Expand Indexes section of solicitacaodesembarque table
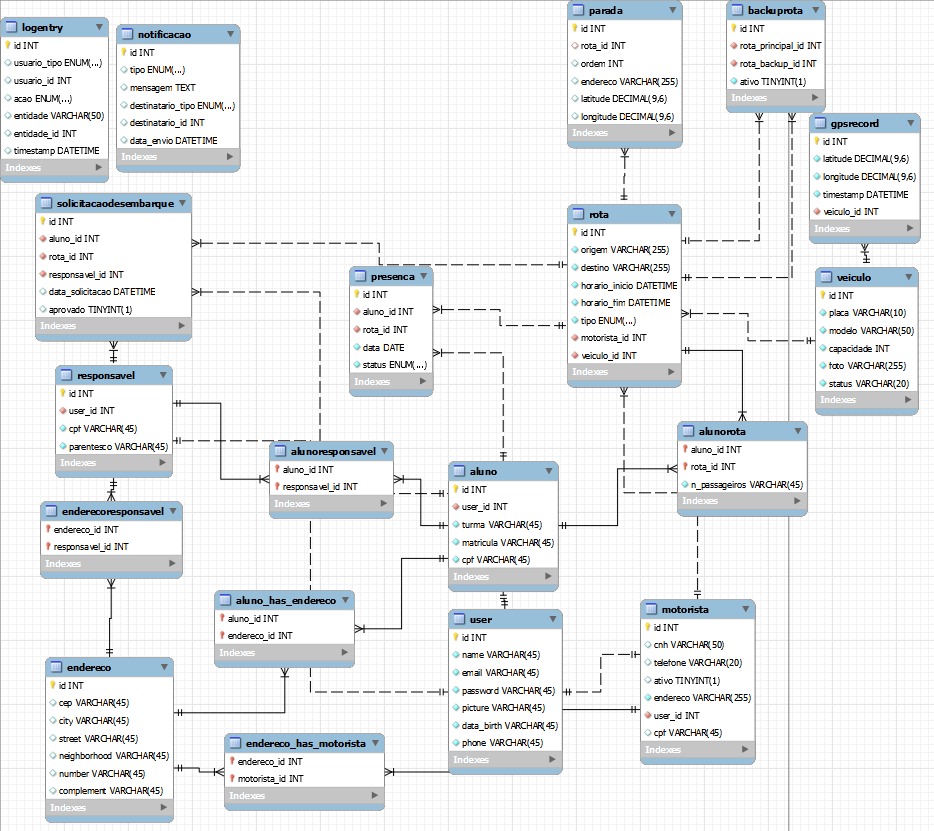Screen dimensions: 934x831 pyautogui.click(x=182, y=326)
